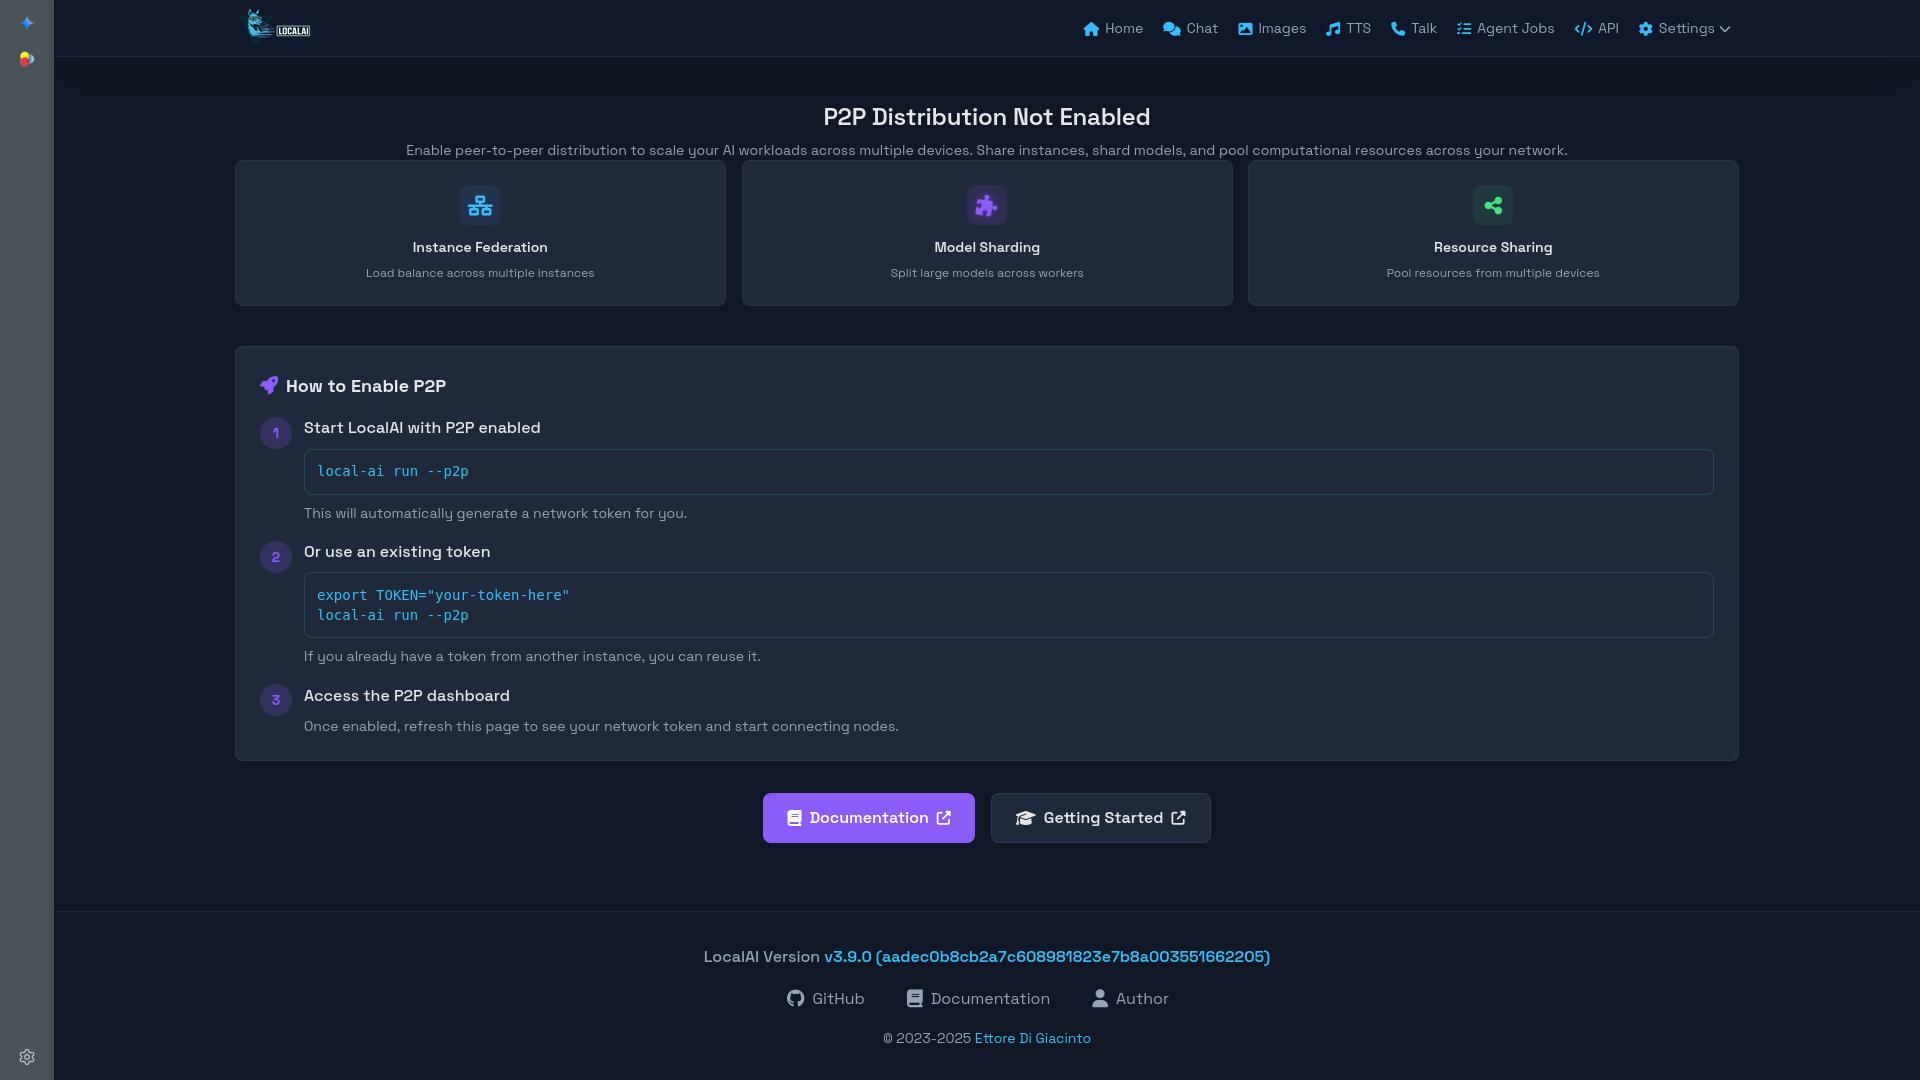Image resolution: width=1920 pixels, height=1080 pixels.
Task: Click the Model Sharding card title
Action: [987, 247]
